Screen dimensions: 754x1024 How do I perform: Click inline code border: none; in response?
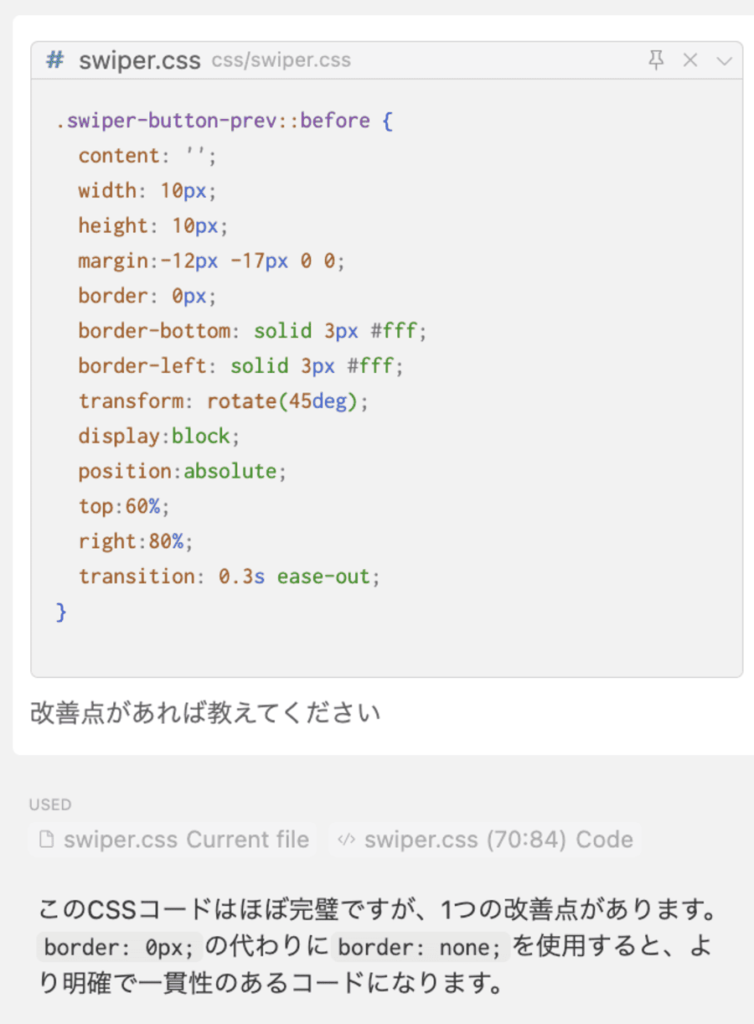420,947
